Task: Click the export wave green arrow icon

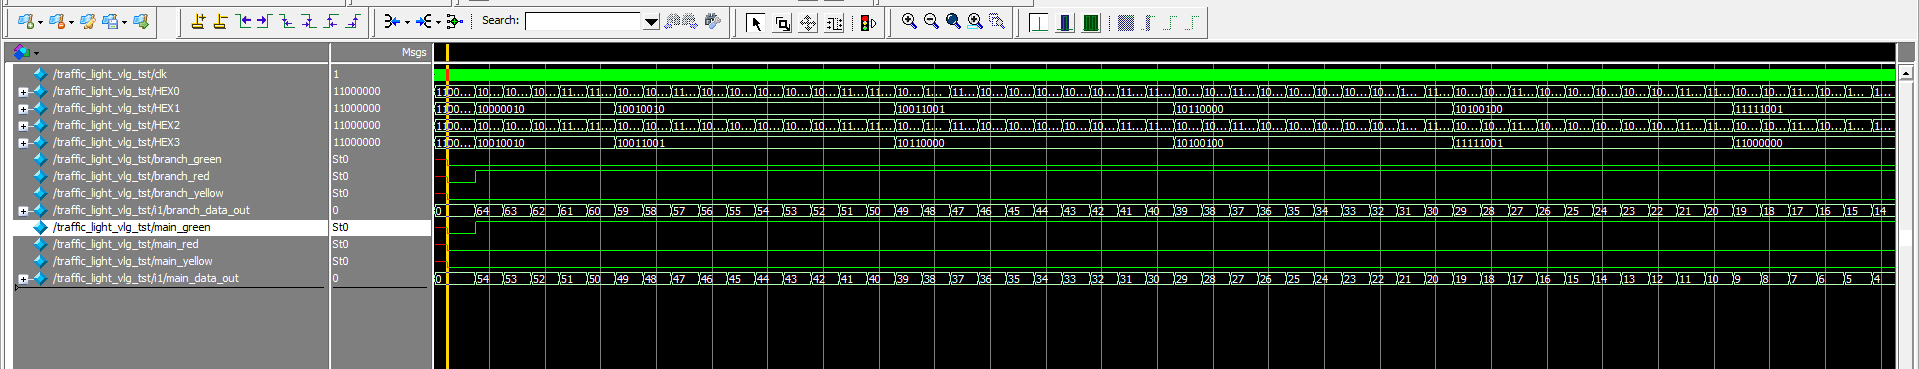Action: click(141, 21)
